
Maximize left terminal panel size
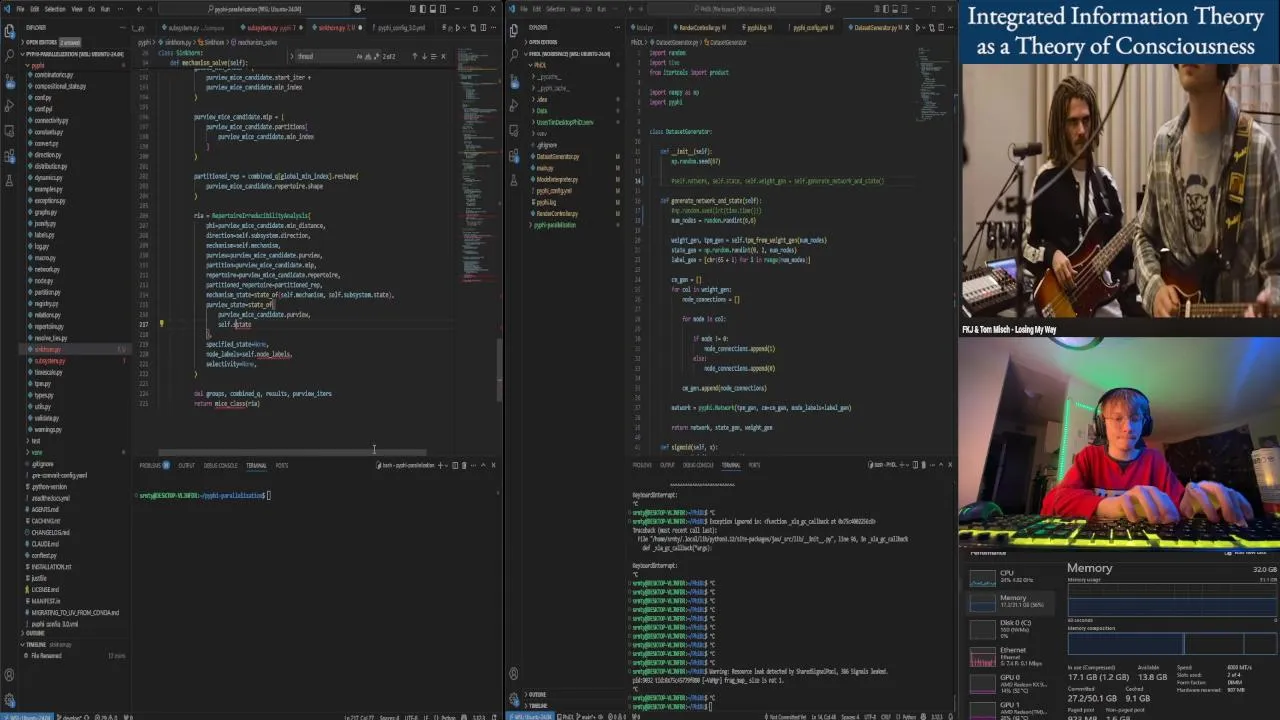[x=483, y=465]
